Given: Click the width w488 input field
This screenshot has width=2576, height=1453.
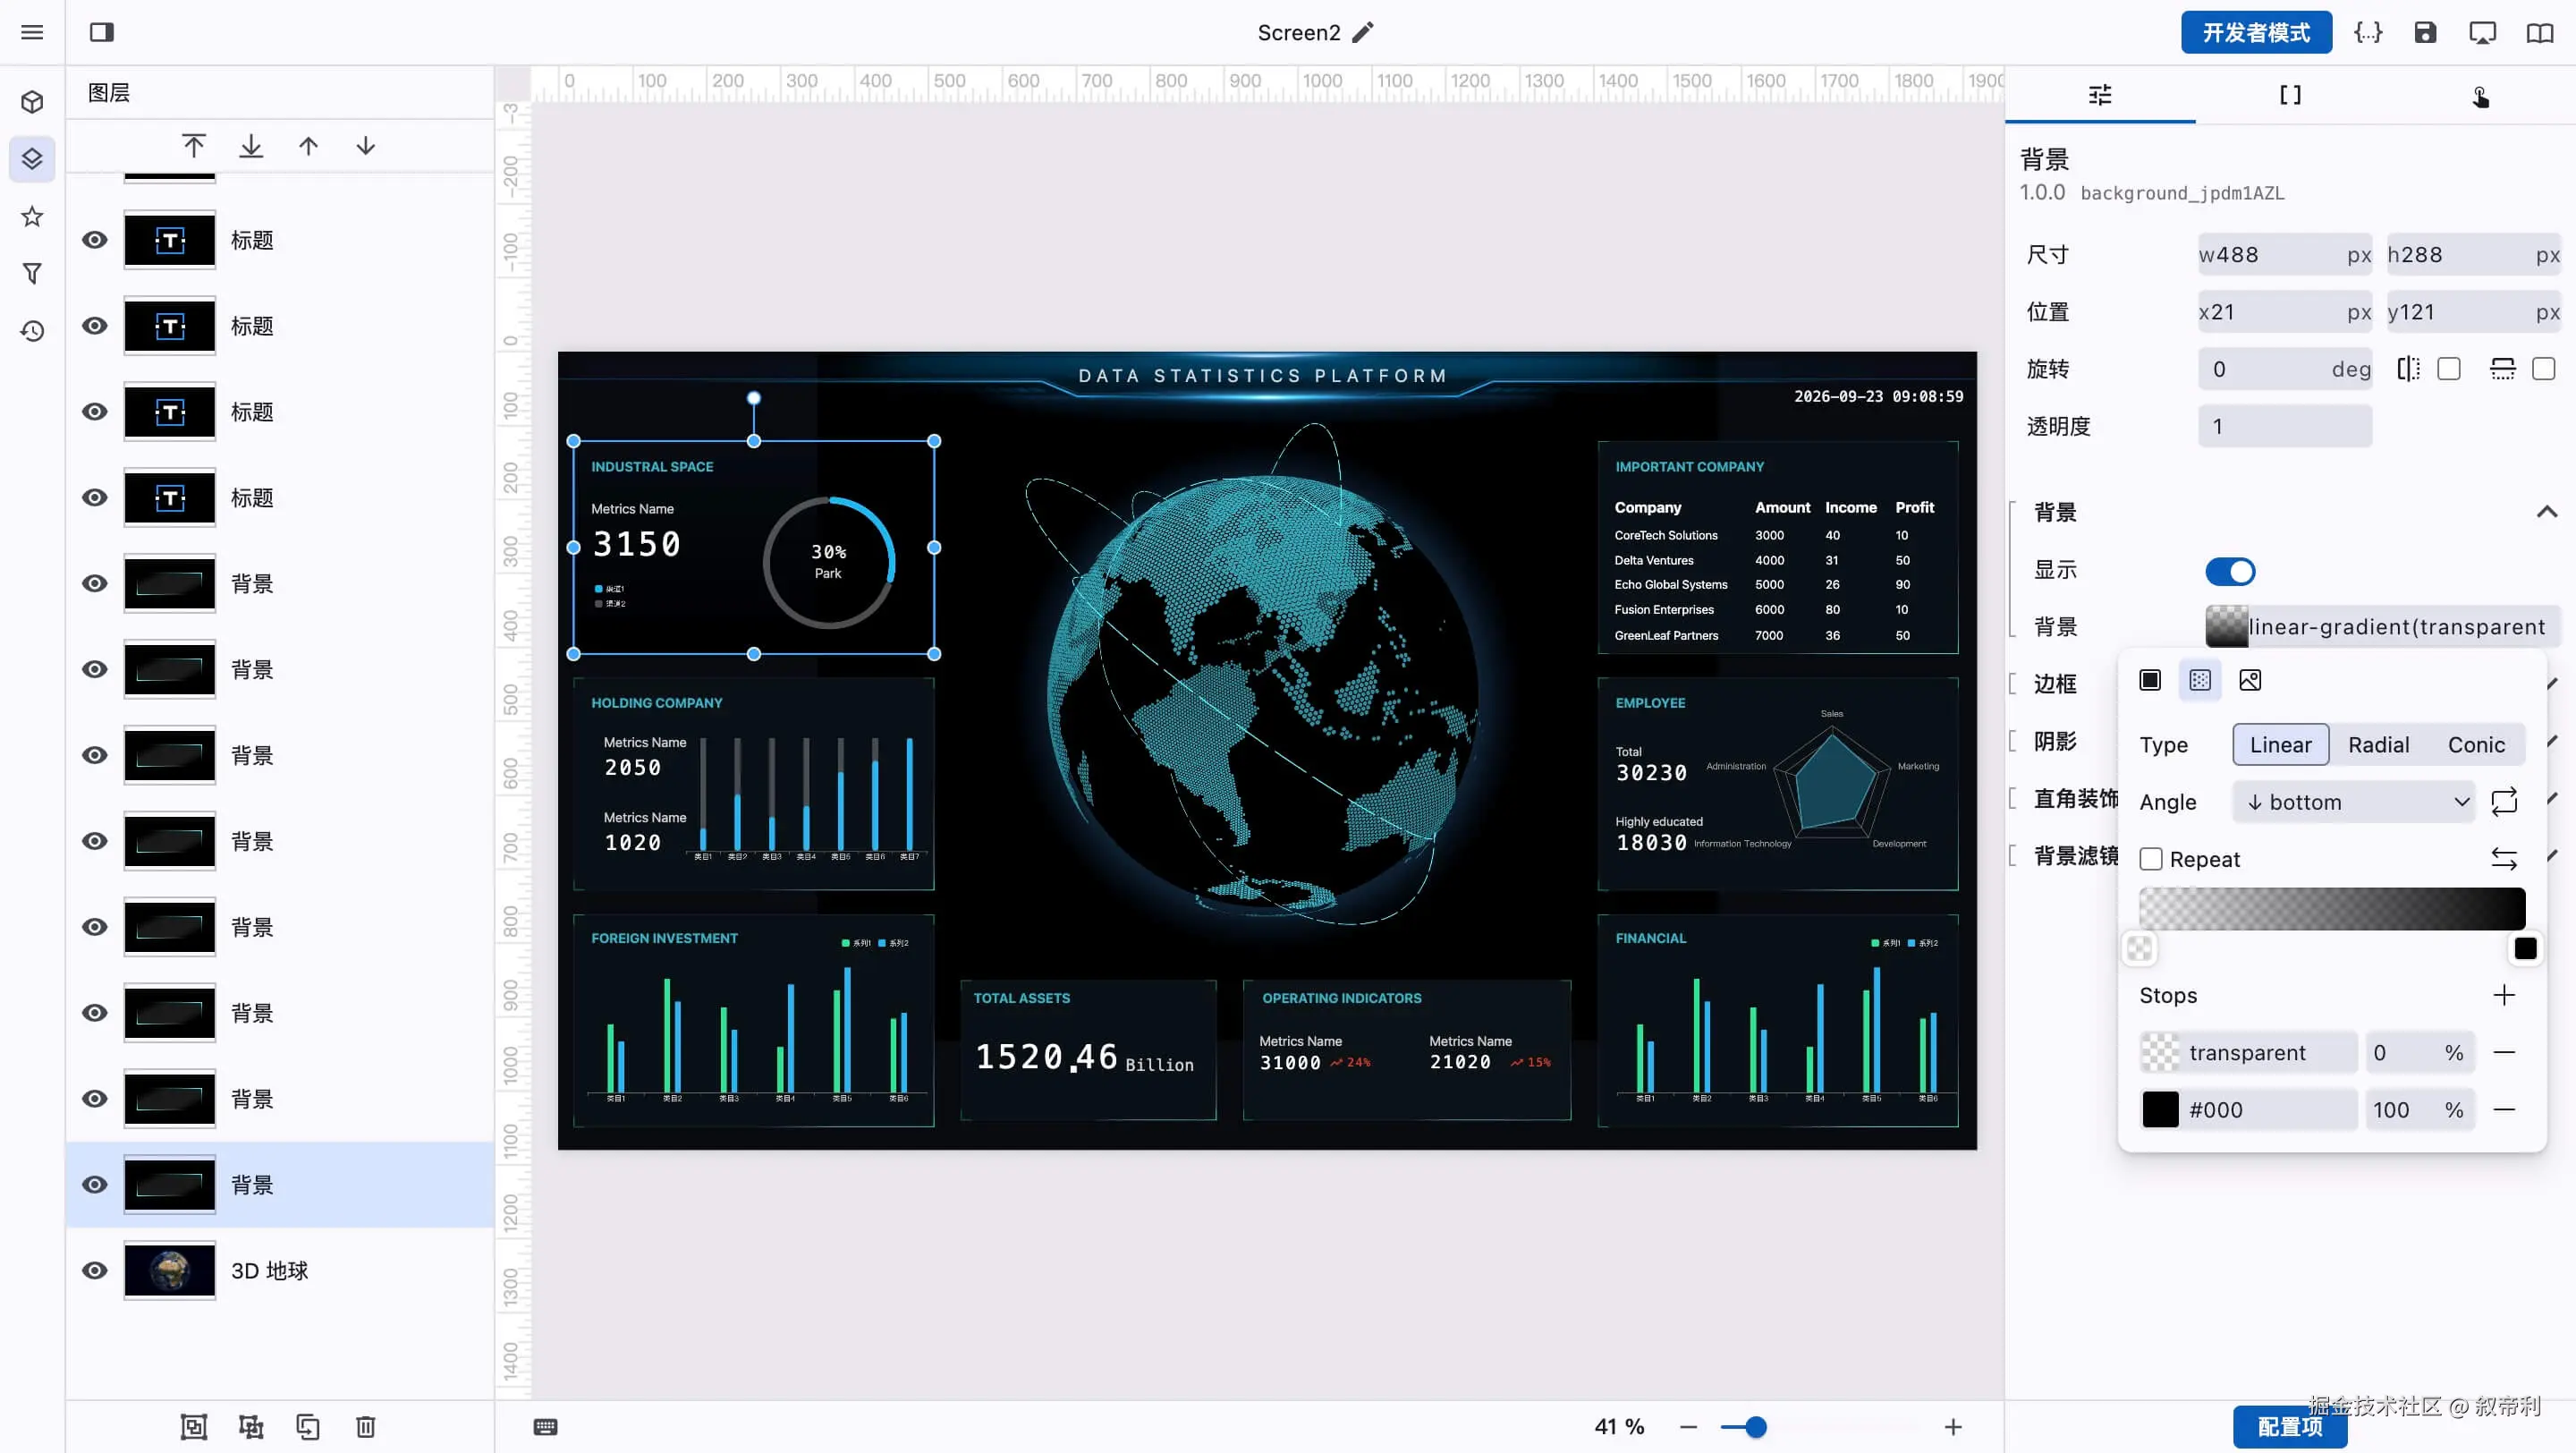Looking at the screenshot, I should click(x=2285, y=255).
